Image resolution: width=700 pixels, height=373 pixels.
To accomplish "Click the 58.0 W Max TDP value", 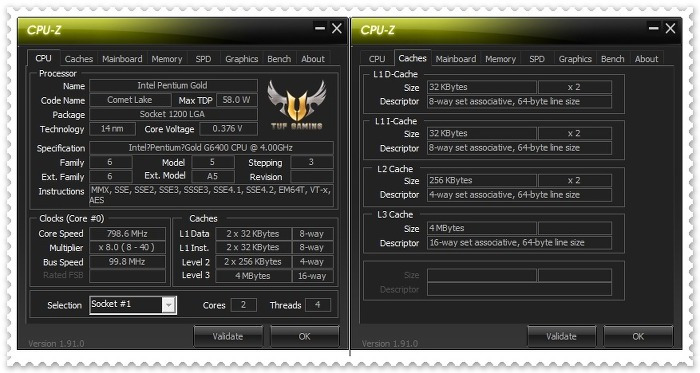I will pos(237,100).
